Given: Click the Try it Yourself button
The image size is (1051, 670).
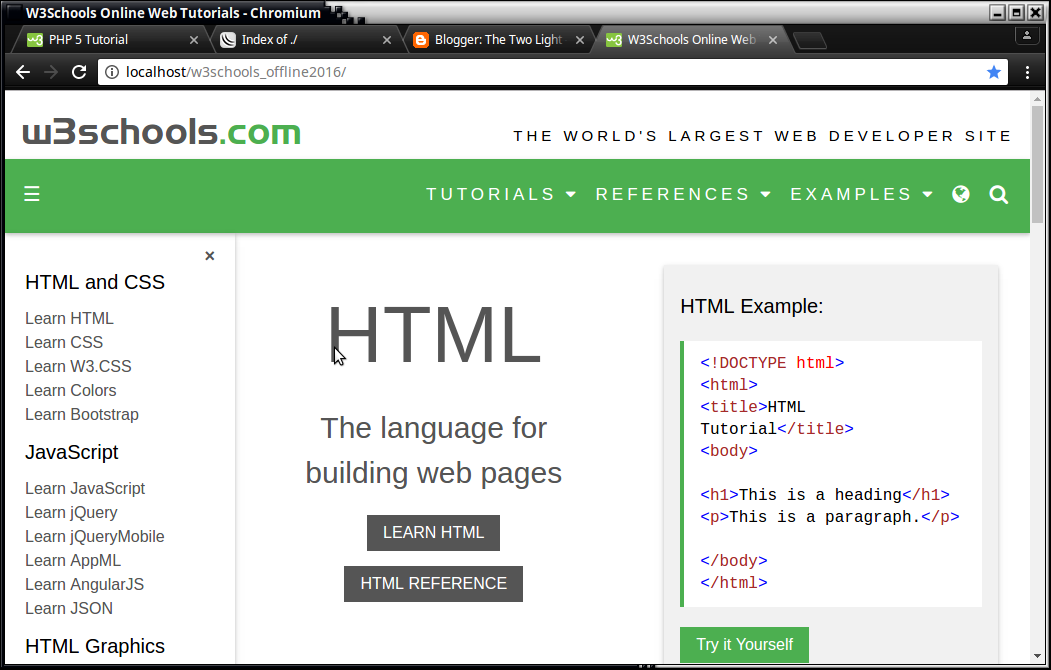Looking at the screenshot, I should 744,645.
